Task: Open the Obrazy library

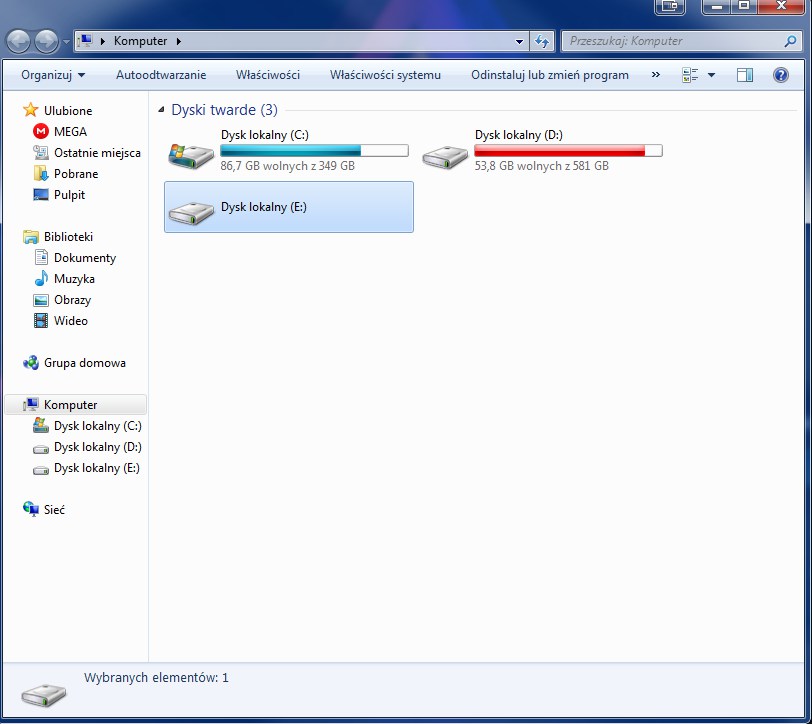Action: coord(72,300)
